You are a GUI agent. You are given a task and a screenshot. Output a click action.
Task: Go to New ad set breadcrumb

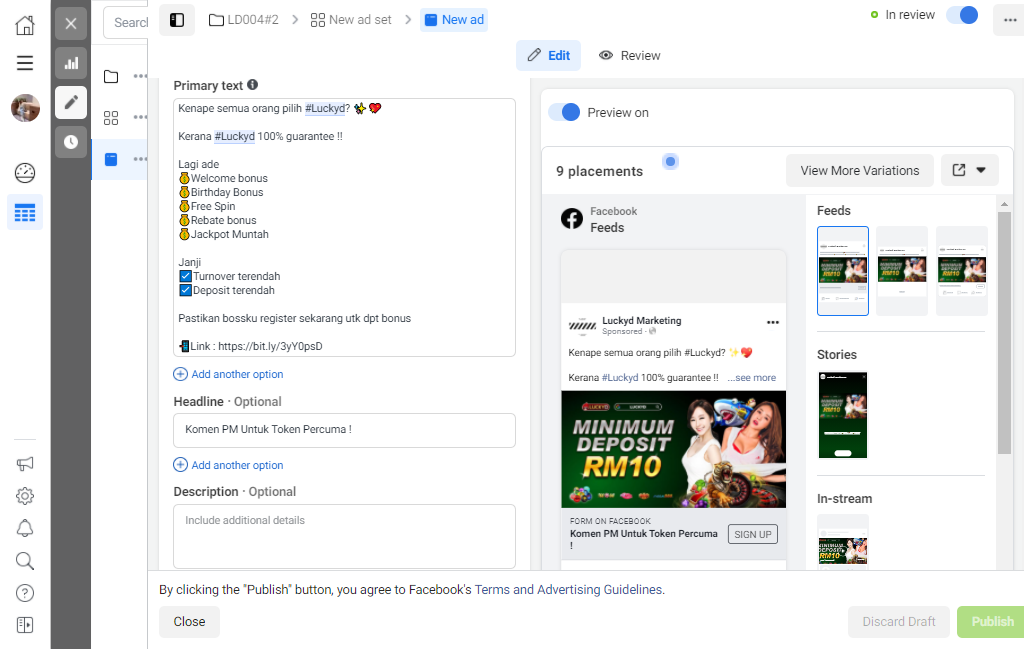click(x=351, y=20)
